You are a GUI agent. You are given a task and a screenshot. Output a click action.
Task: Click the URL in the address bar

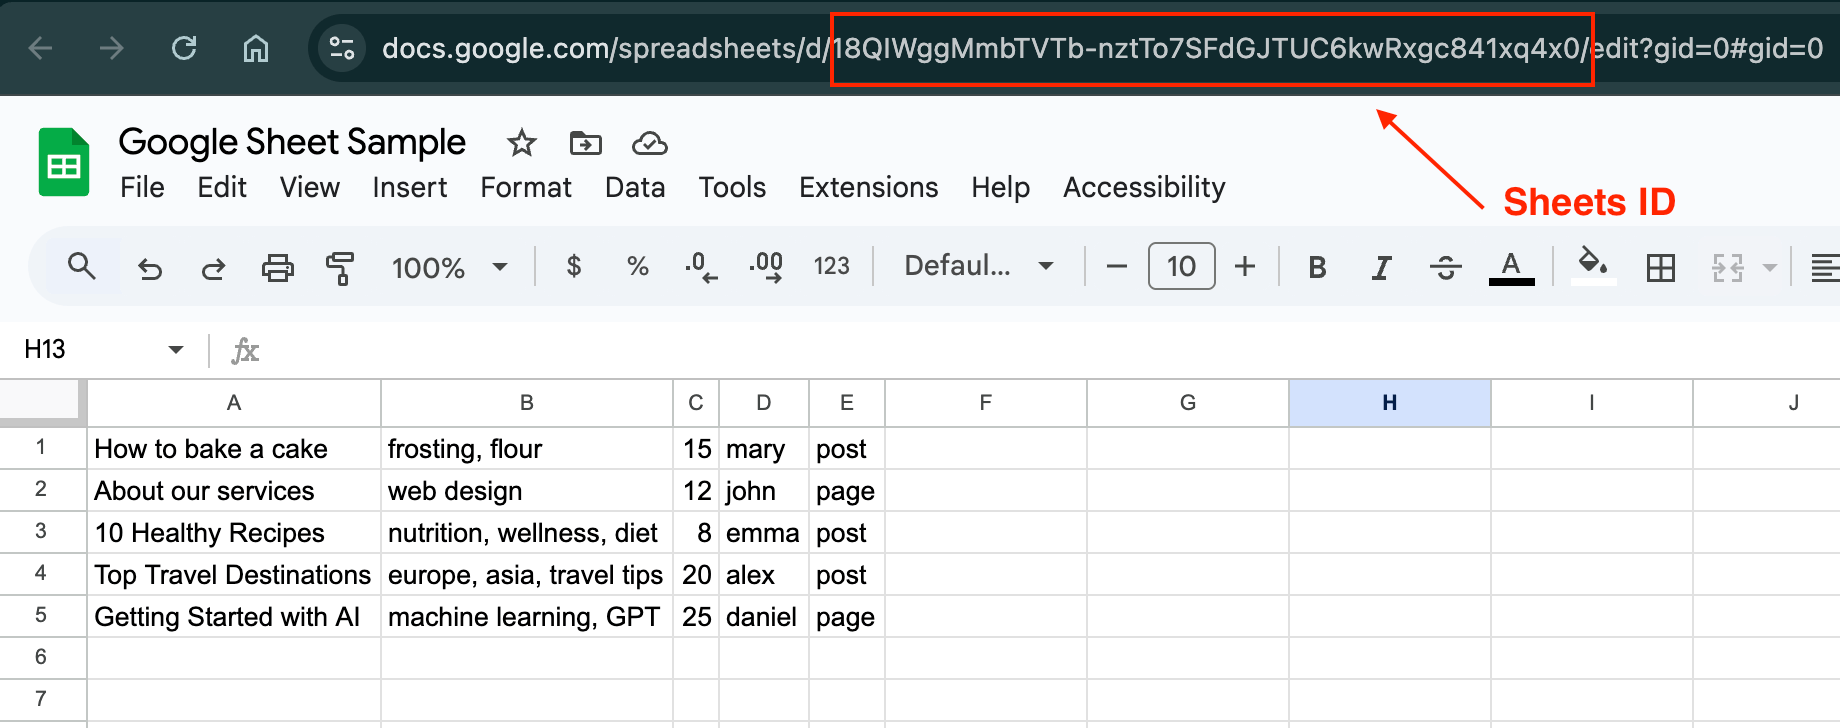click(x=1102, y=48)
